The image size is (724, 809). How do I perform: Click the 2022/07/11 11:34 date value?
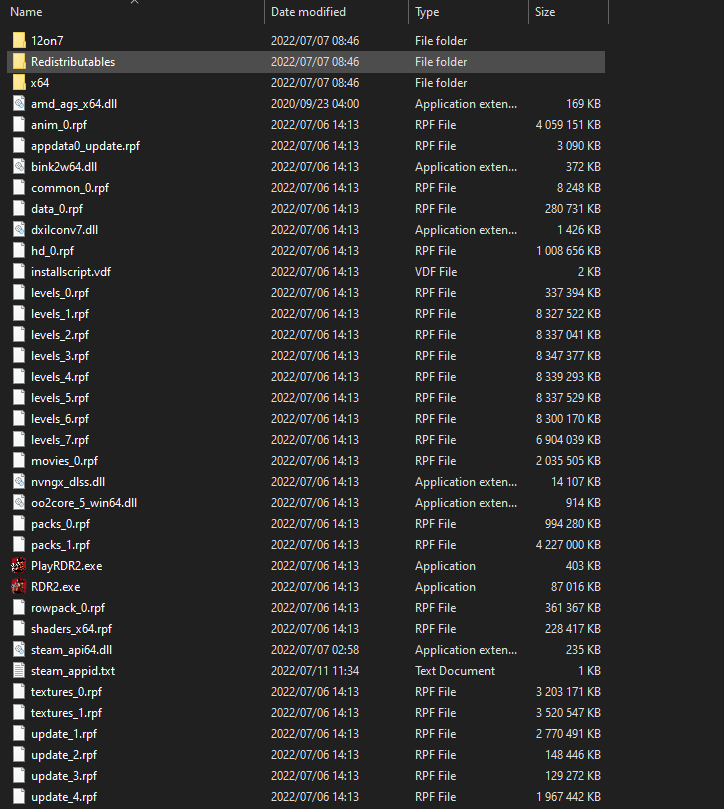click(x=315, y=671)
